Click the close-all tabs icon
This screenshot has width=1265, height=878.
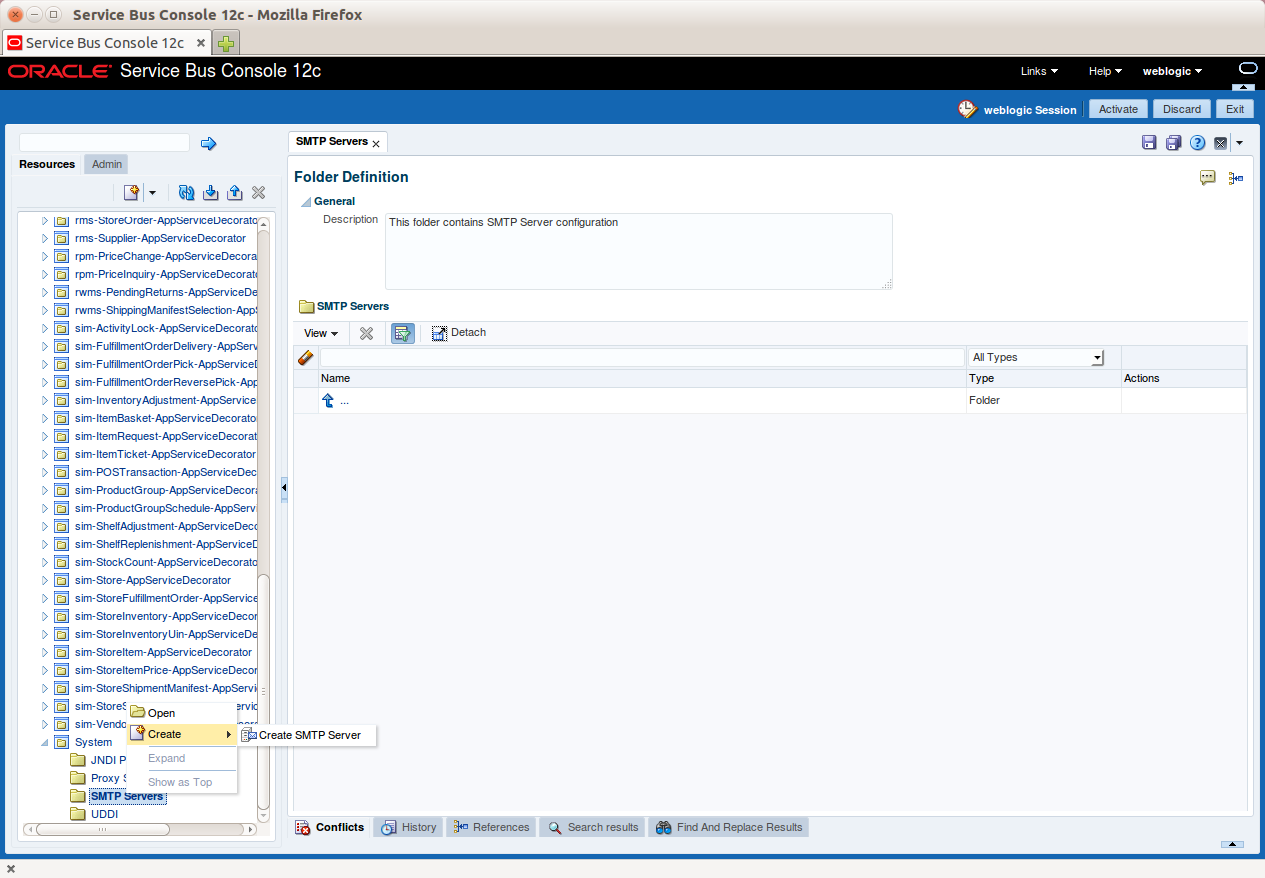coord(1221,143)
